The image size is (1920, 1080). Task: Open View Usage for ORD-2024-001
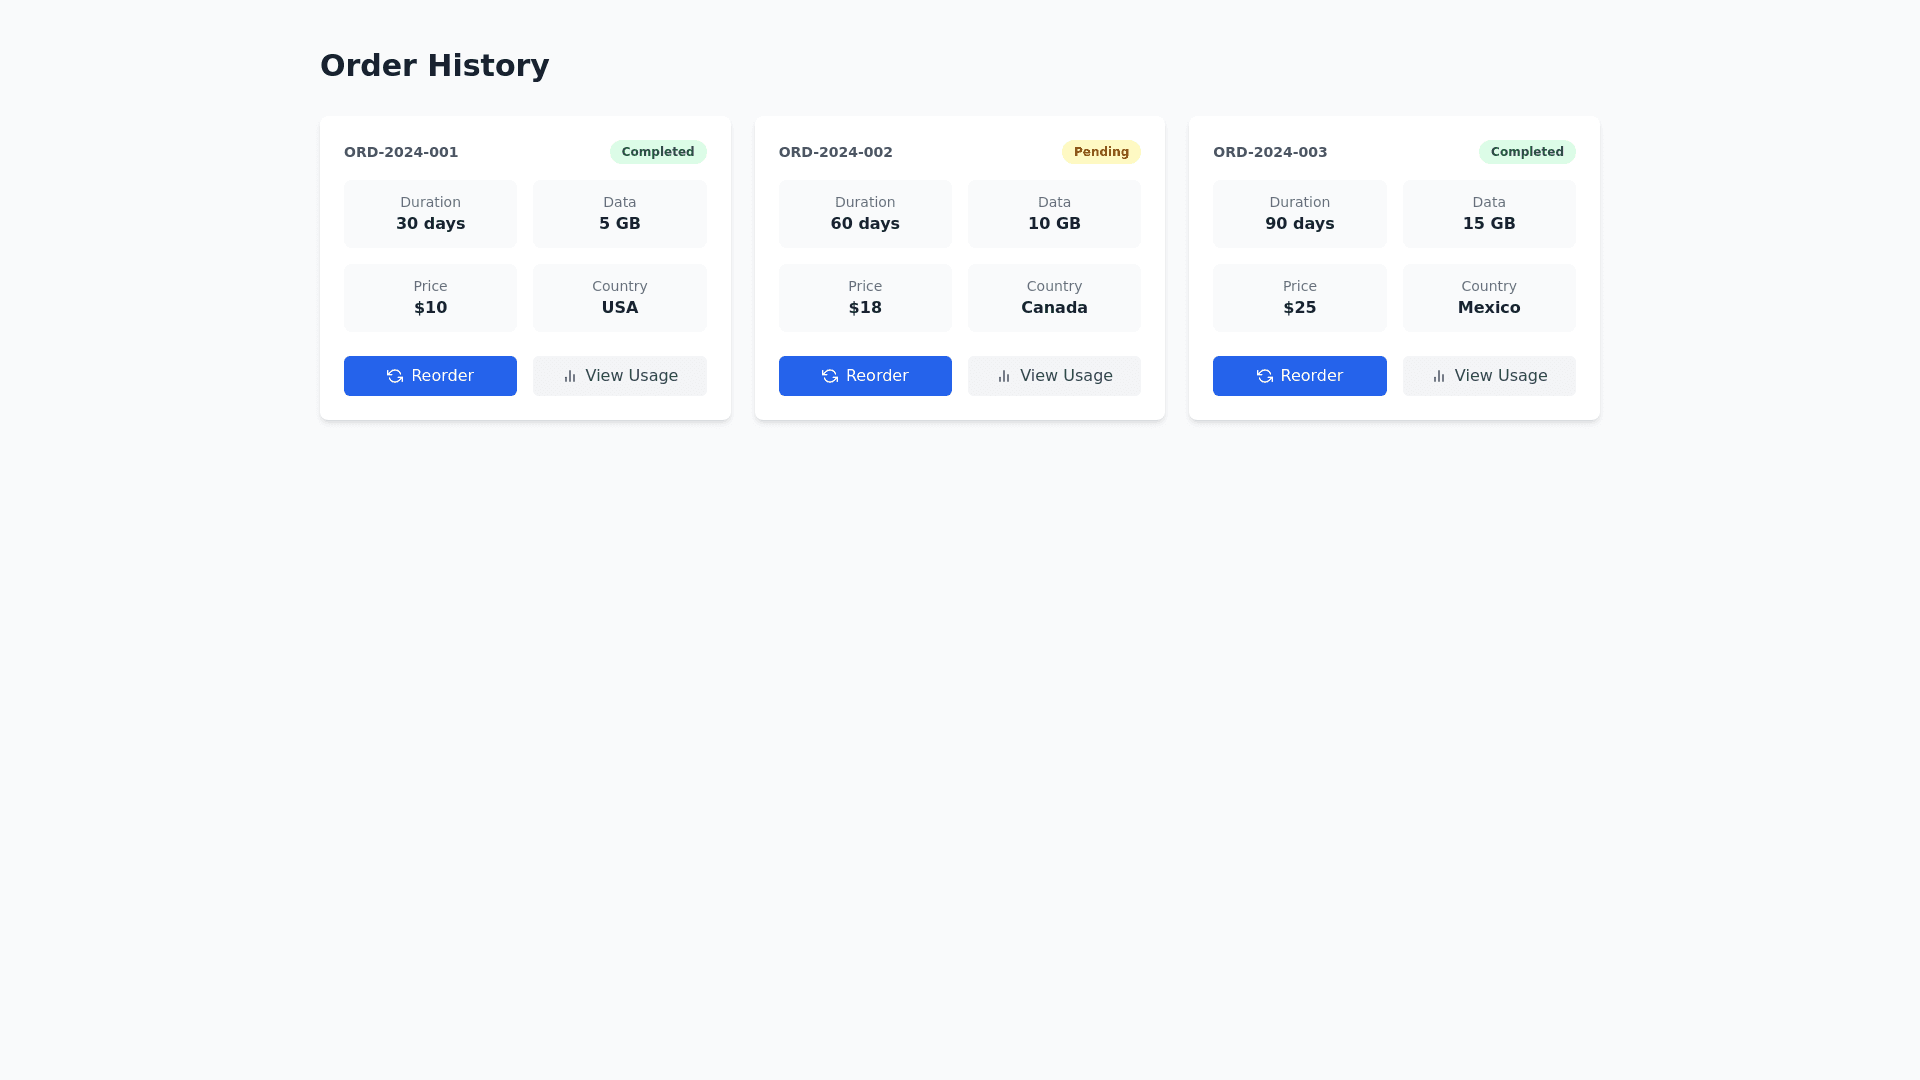619,376
